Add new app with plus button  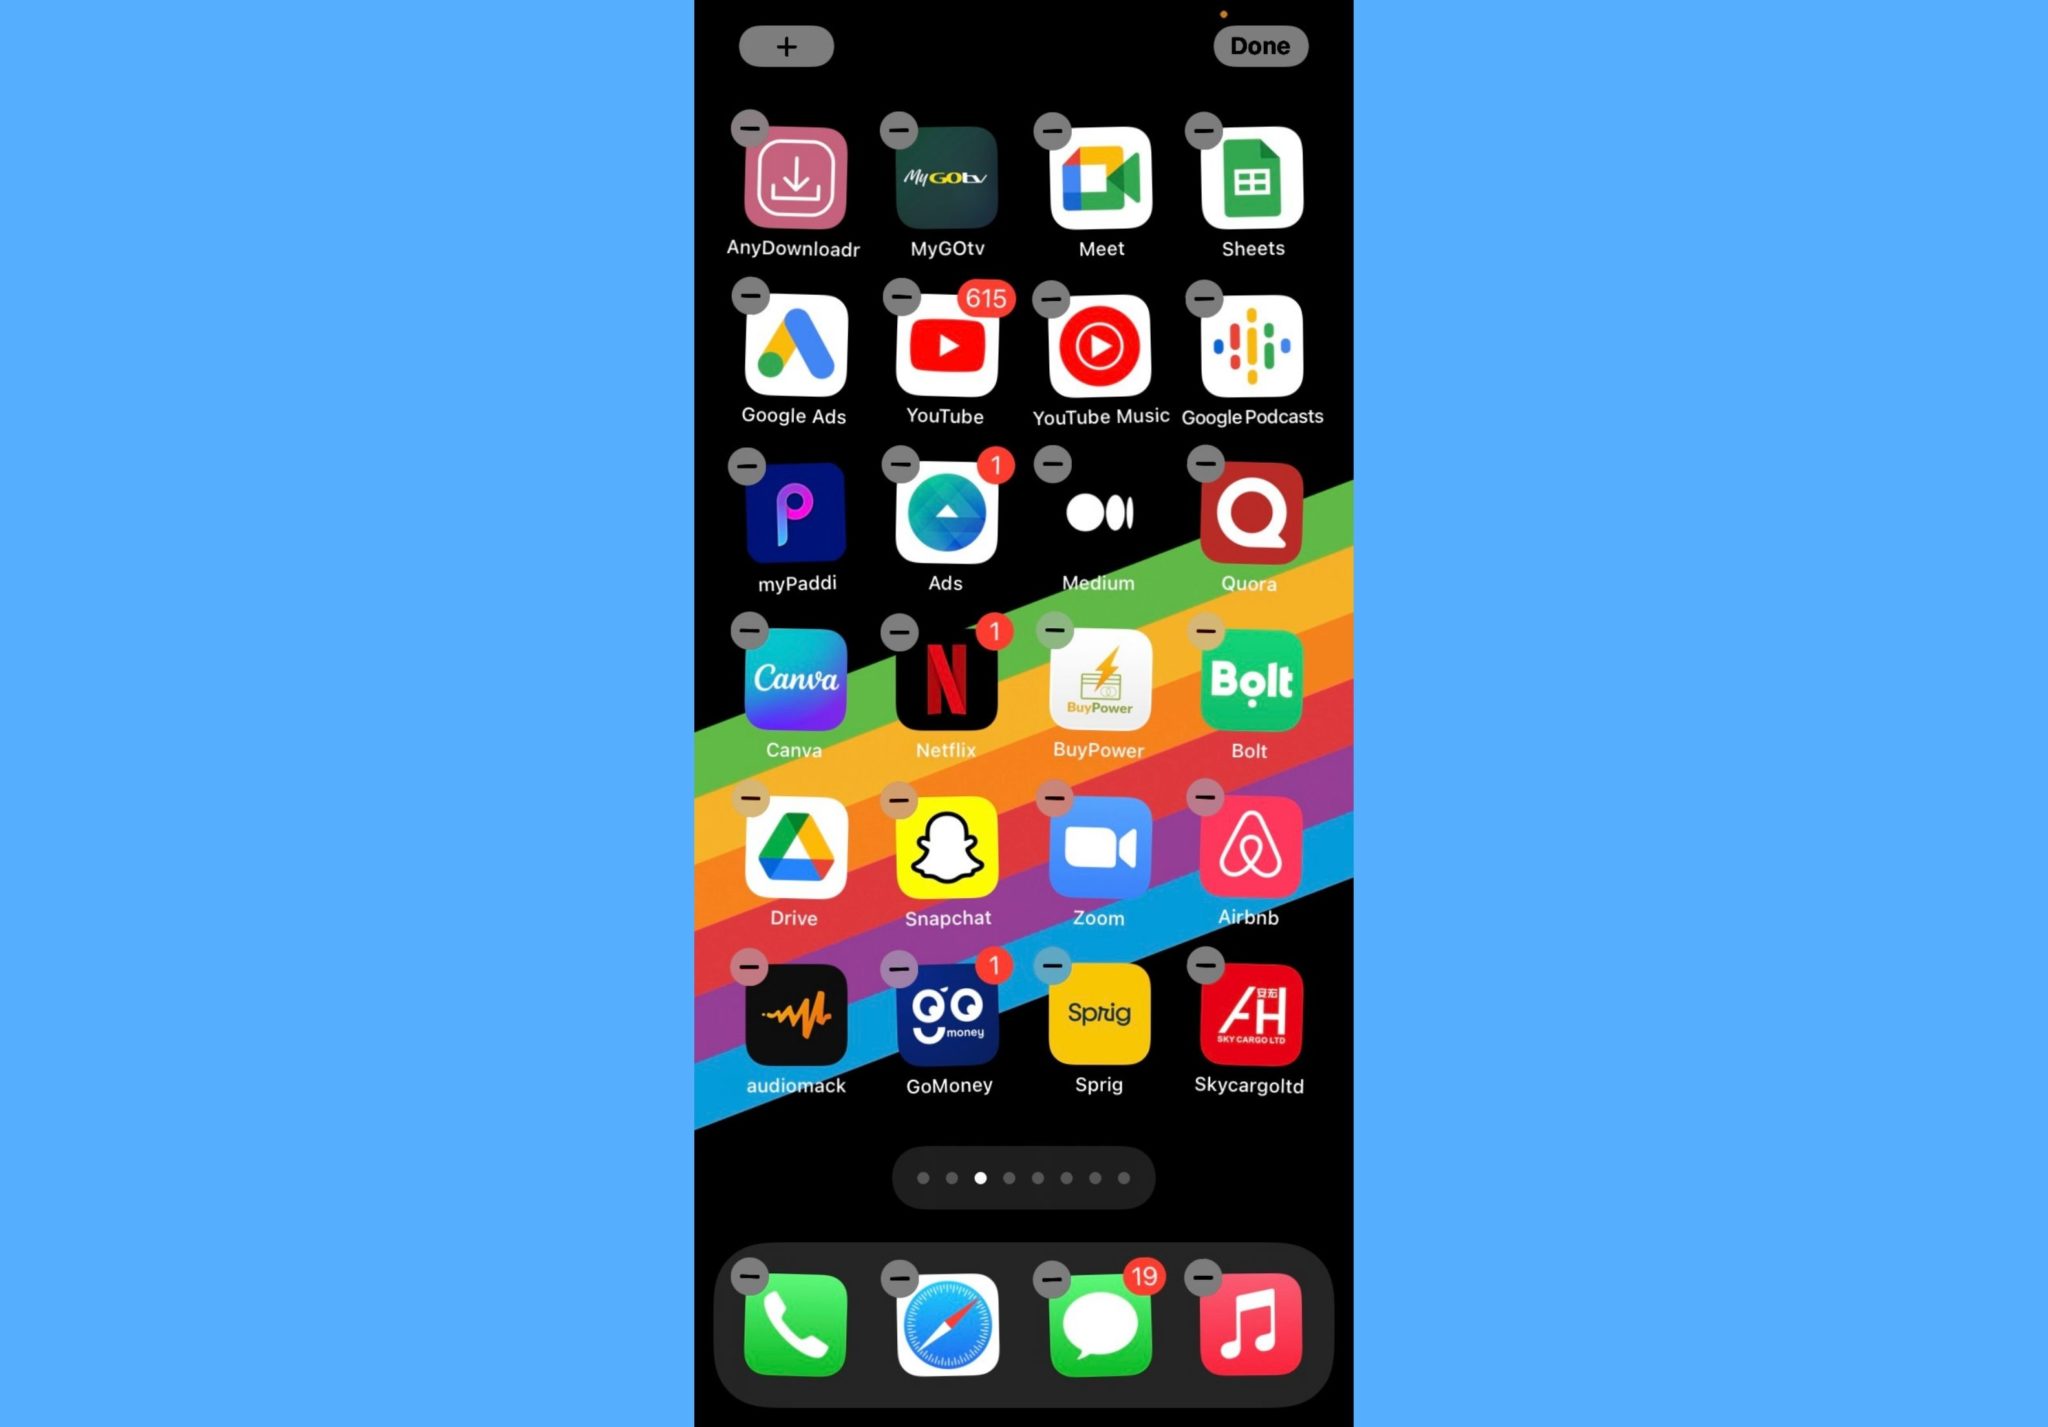[784, 45]
